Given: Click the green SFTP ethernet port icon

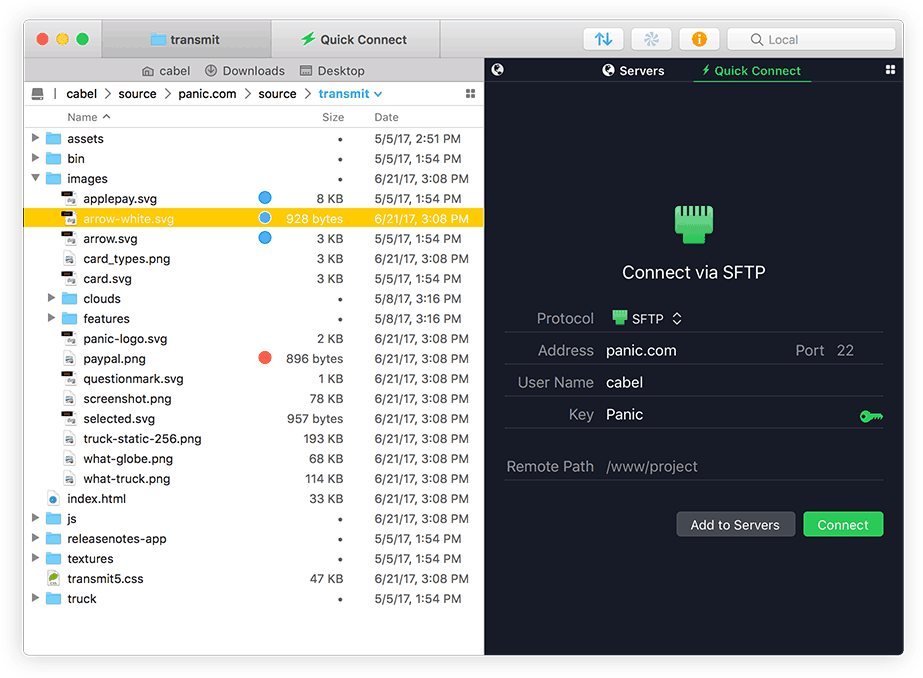Looking at the screenshot, I should [x=693, y=224].
